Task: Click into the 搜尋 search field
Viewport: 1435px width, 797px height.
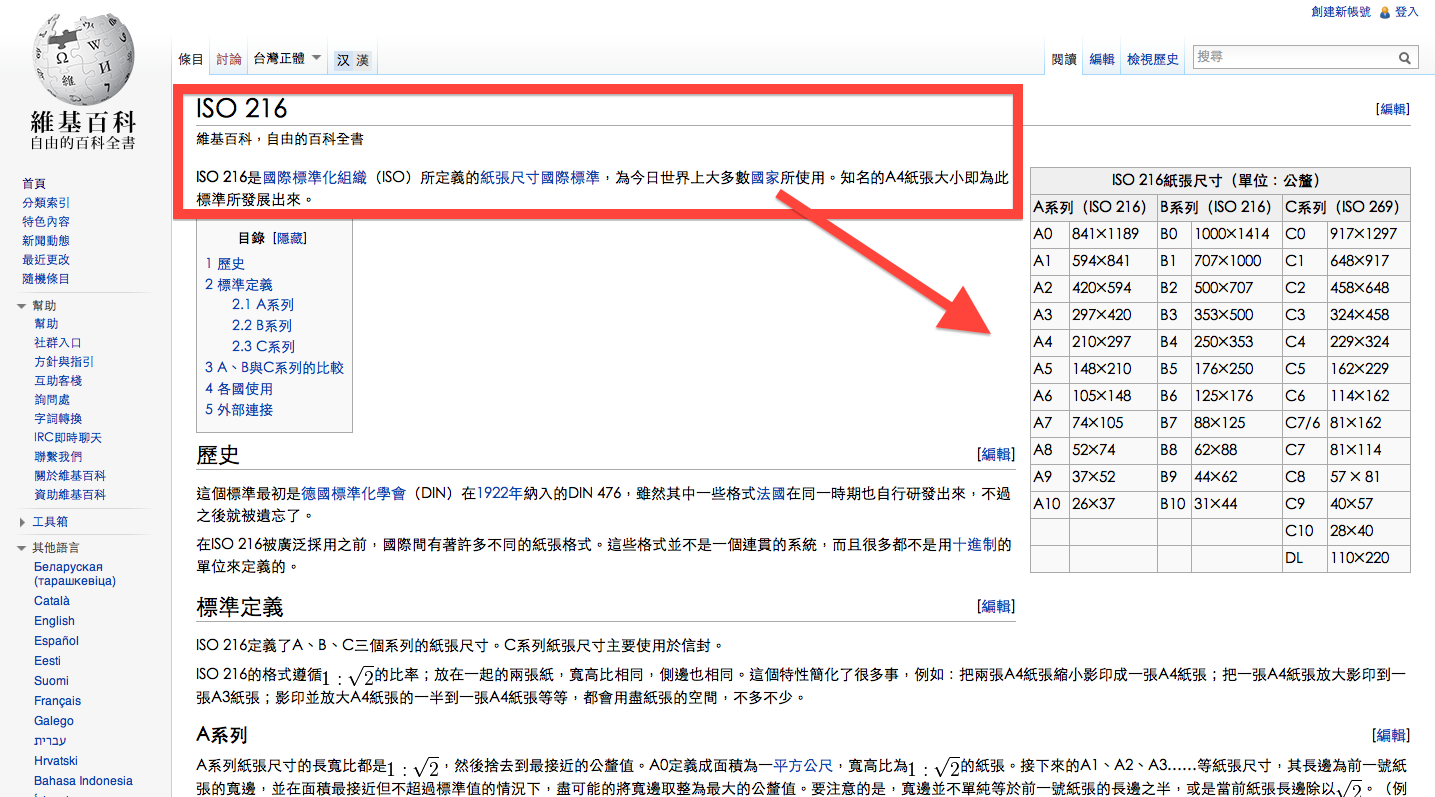Action: [1294, 57]
